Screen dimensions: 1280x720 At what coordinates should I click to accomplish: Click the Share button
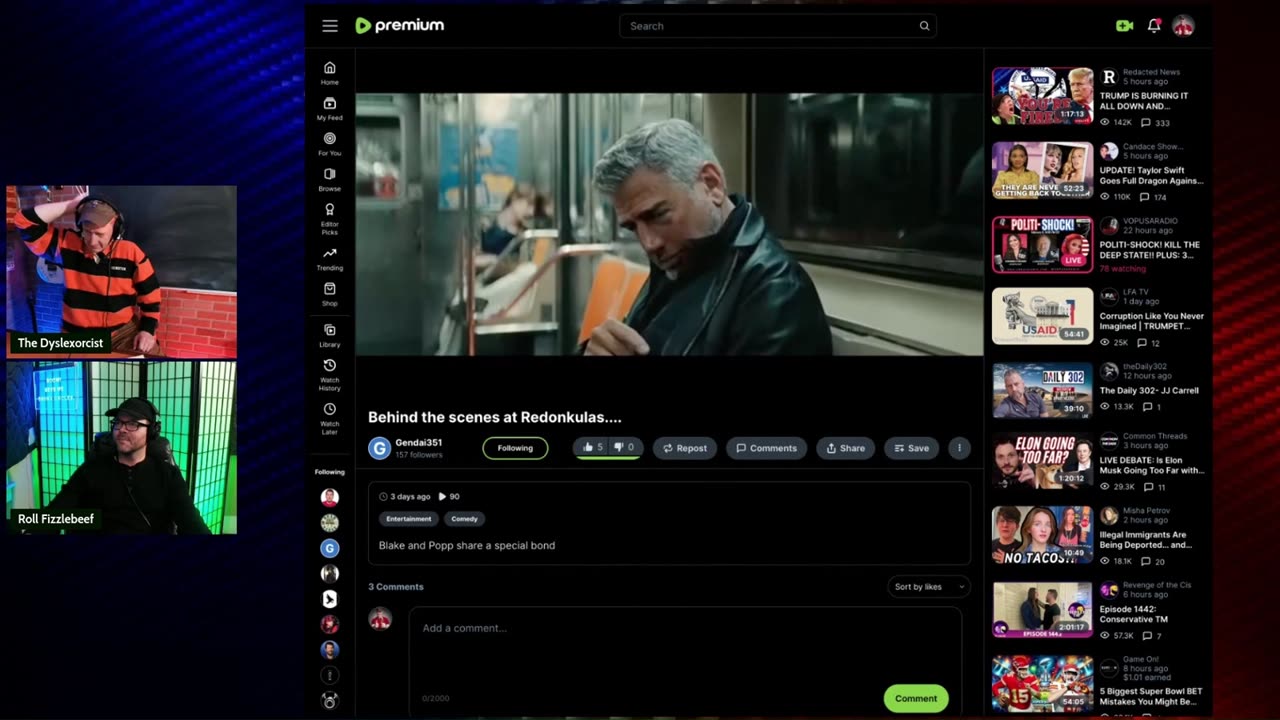pos(846,448)
